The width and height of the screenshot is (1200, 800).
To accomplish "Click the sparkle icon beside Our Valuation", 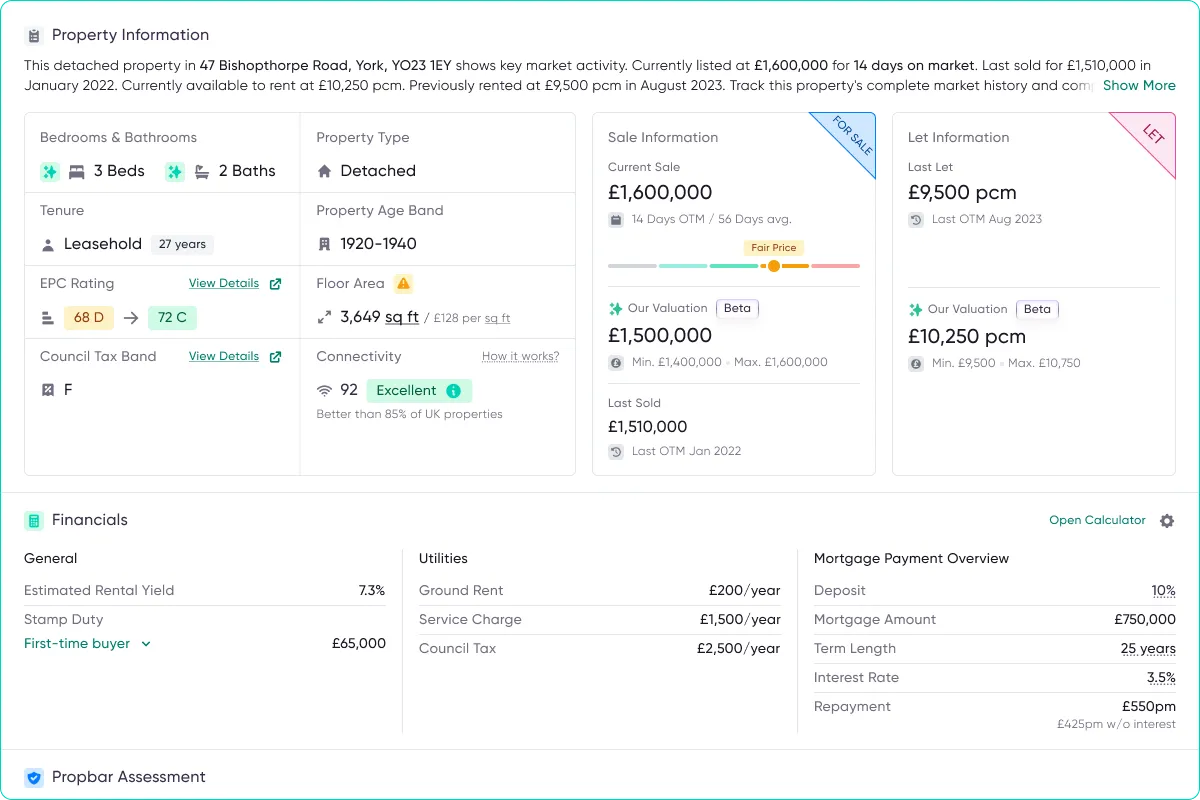I will (x=613, y=309).
